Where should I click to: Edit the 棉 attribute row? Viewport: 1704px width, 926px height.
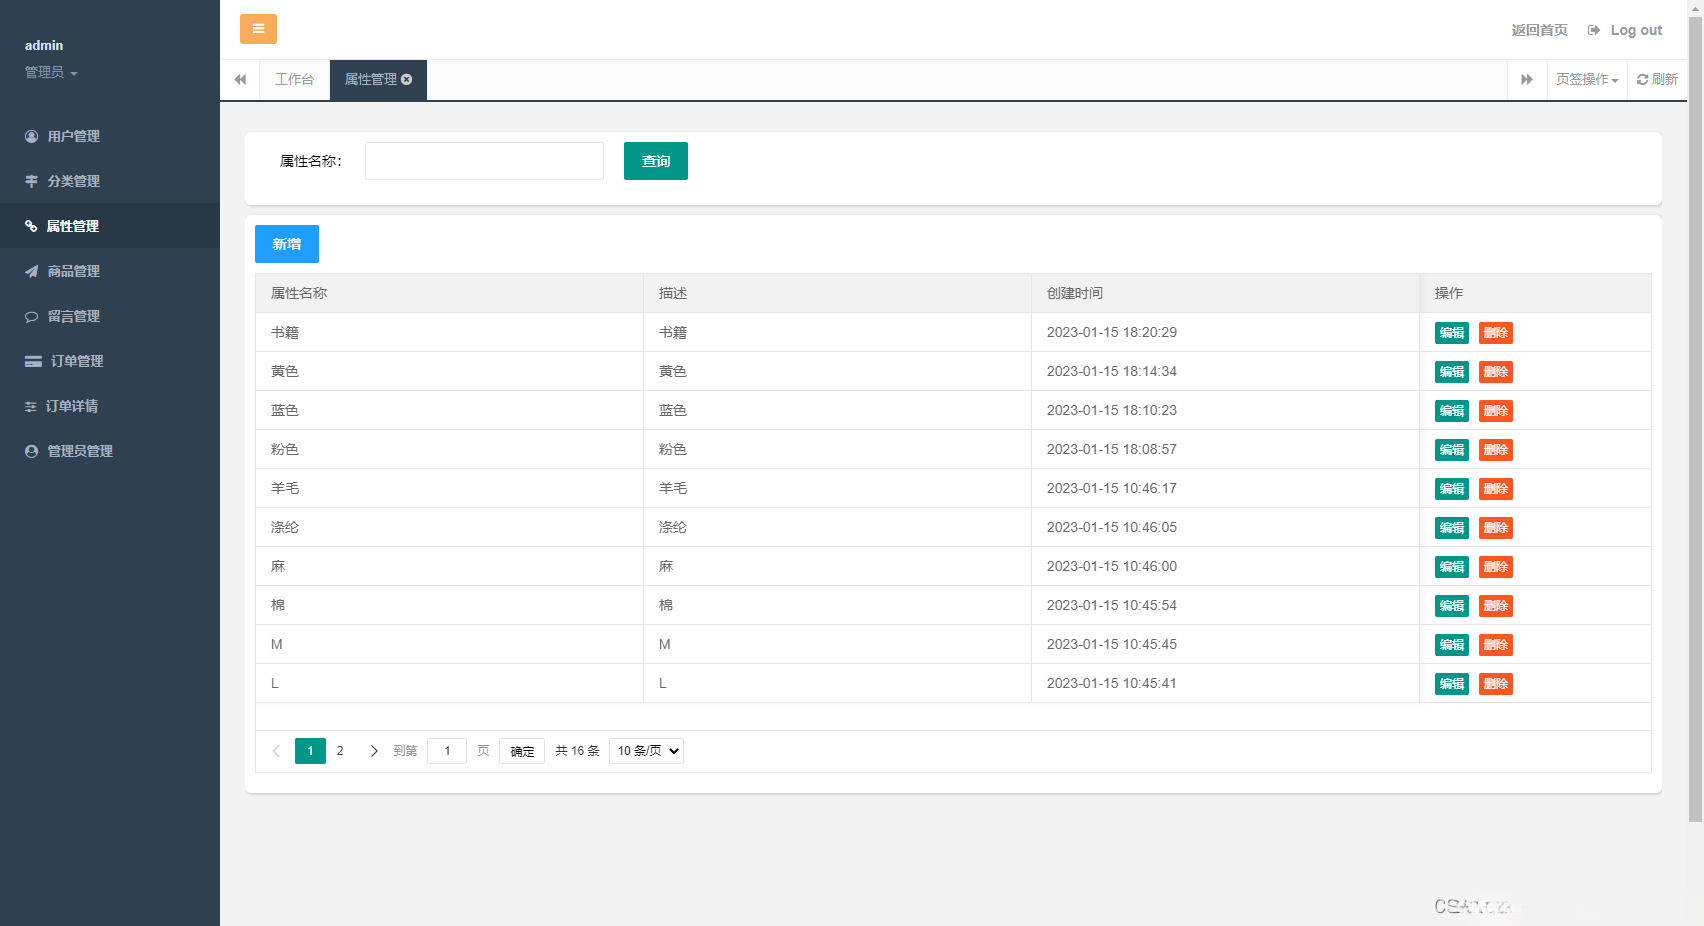(1452, 606)
